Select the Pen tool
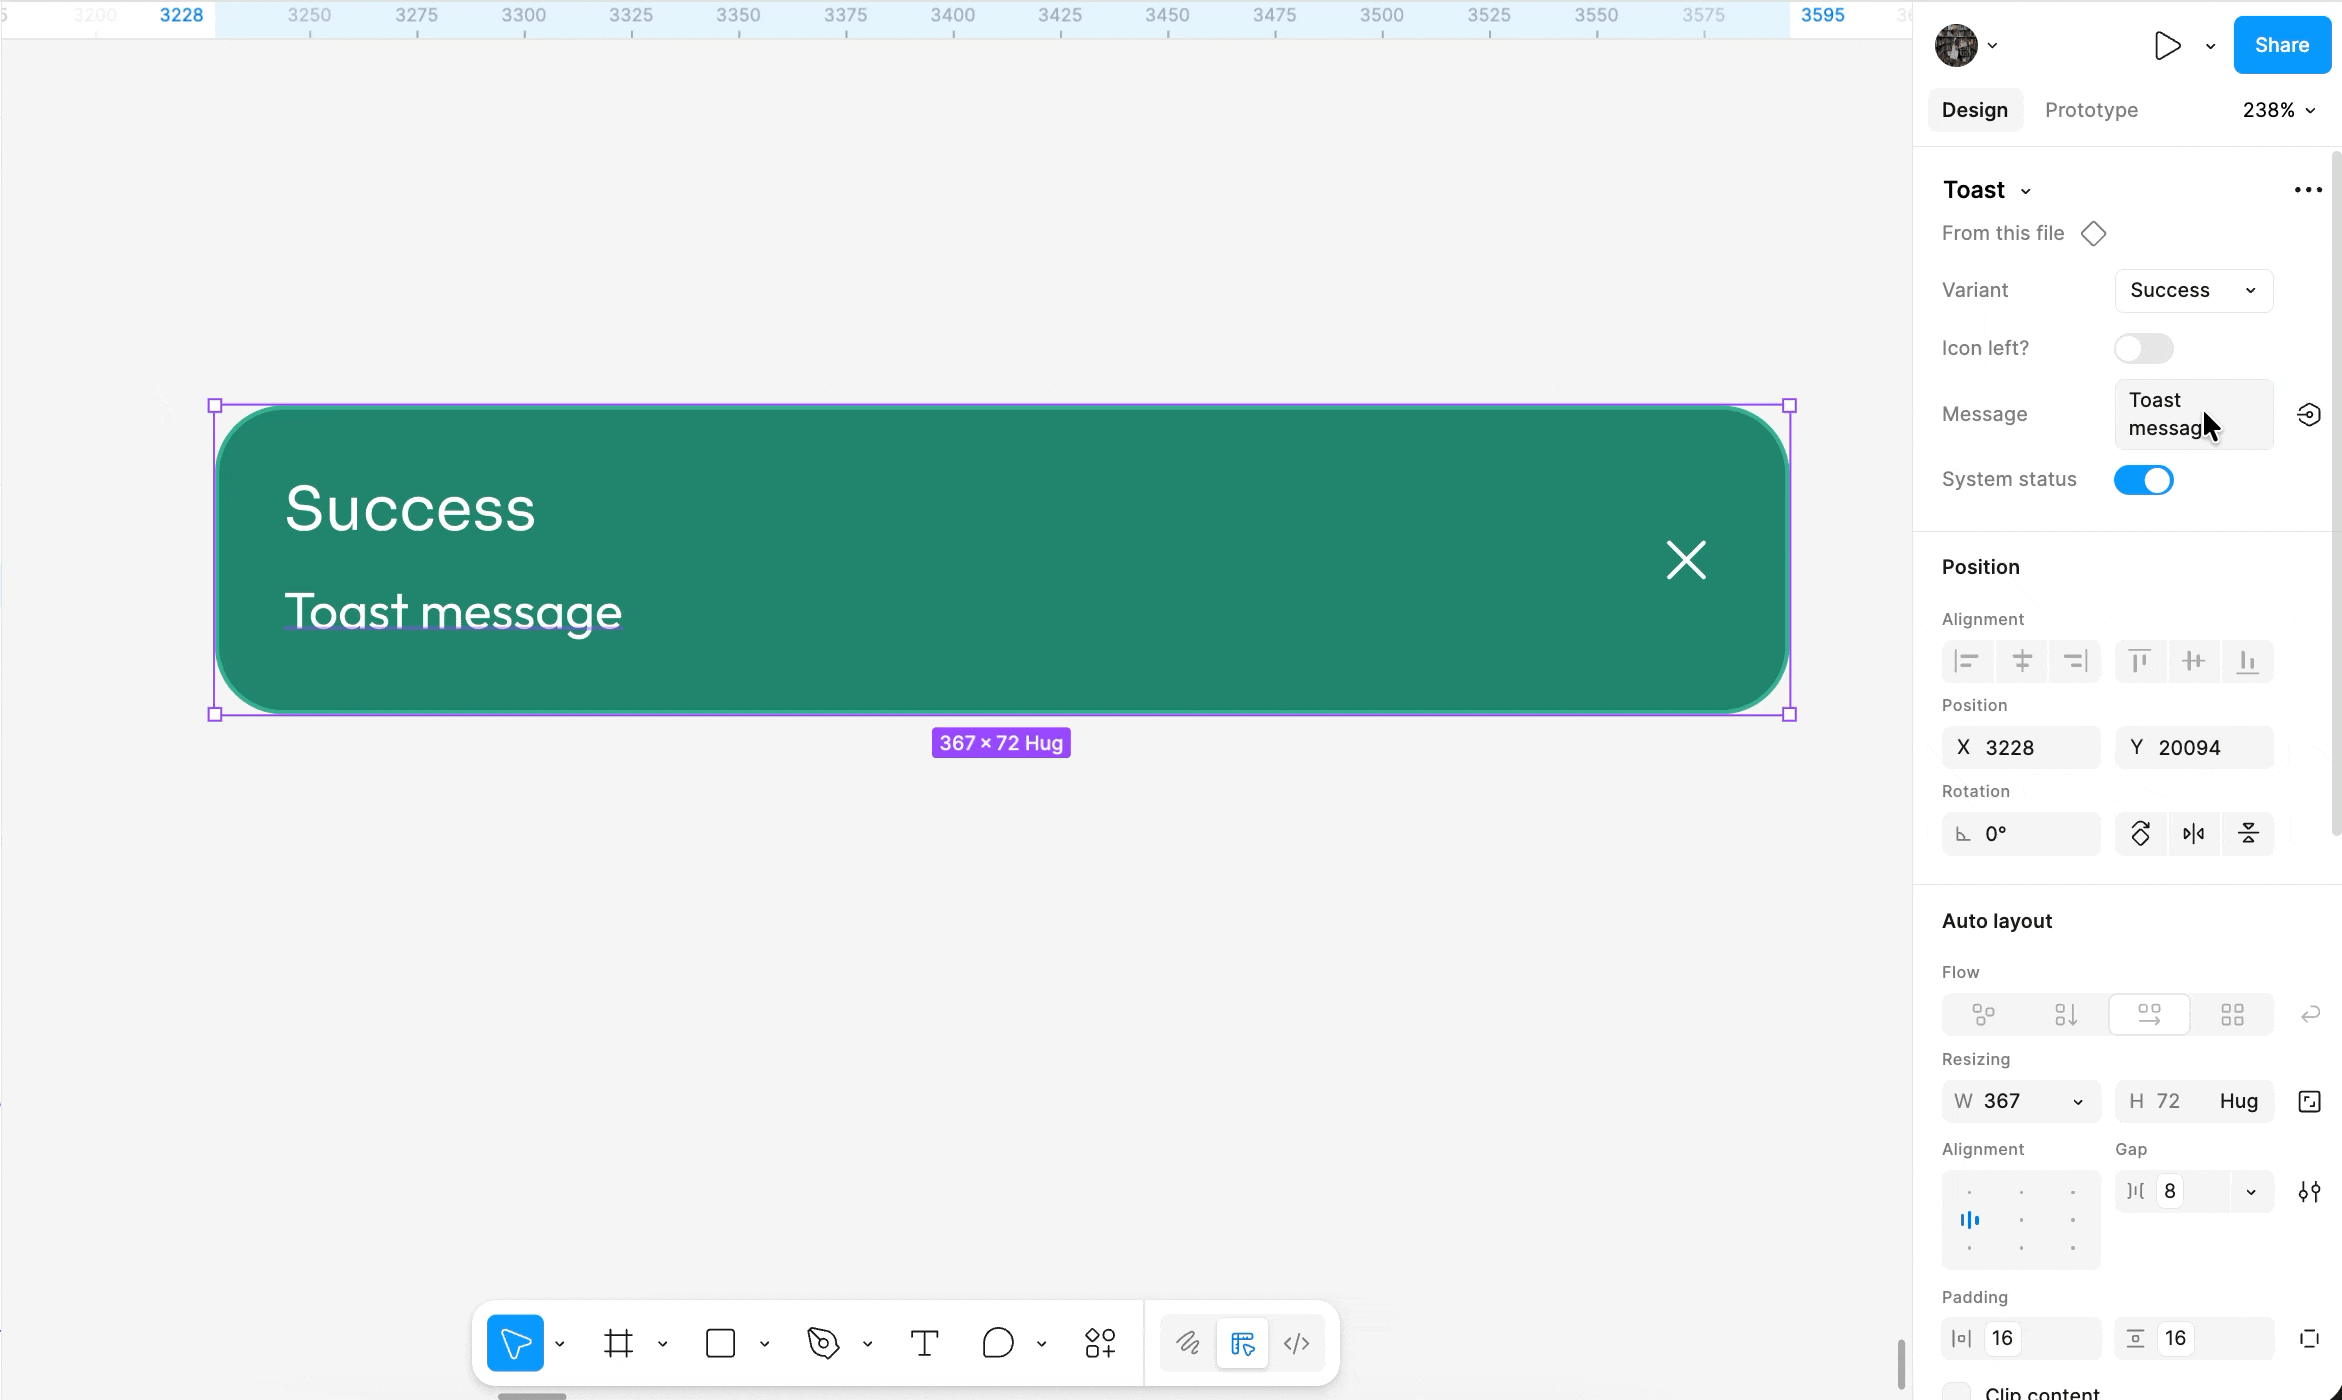The image size is (2342, 1400). click(822, 1343)
